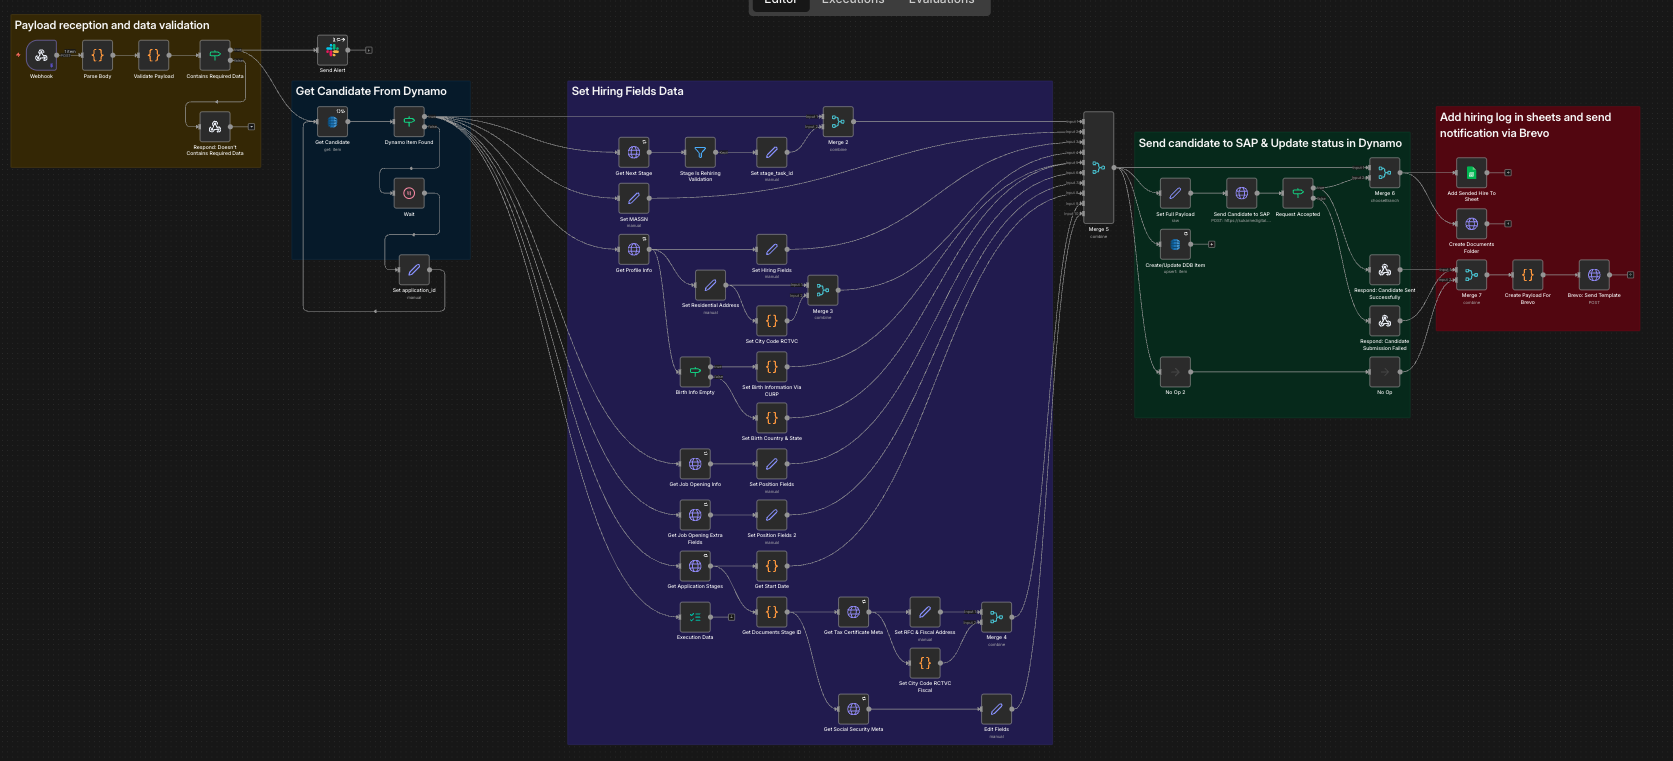Open Add Sended Hire To Sheet node

(x=1471, y=173)
